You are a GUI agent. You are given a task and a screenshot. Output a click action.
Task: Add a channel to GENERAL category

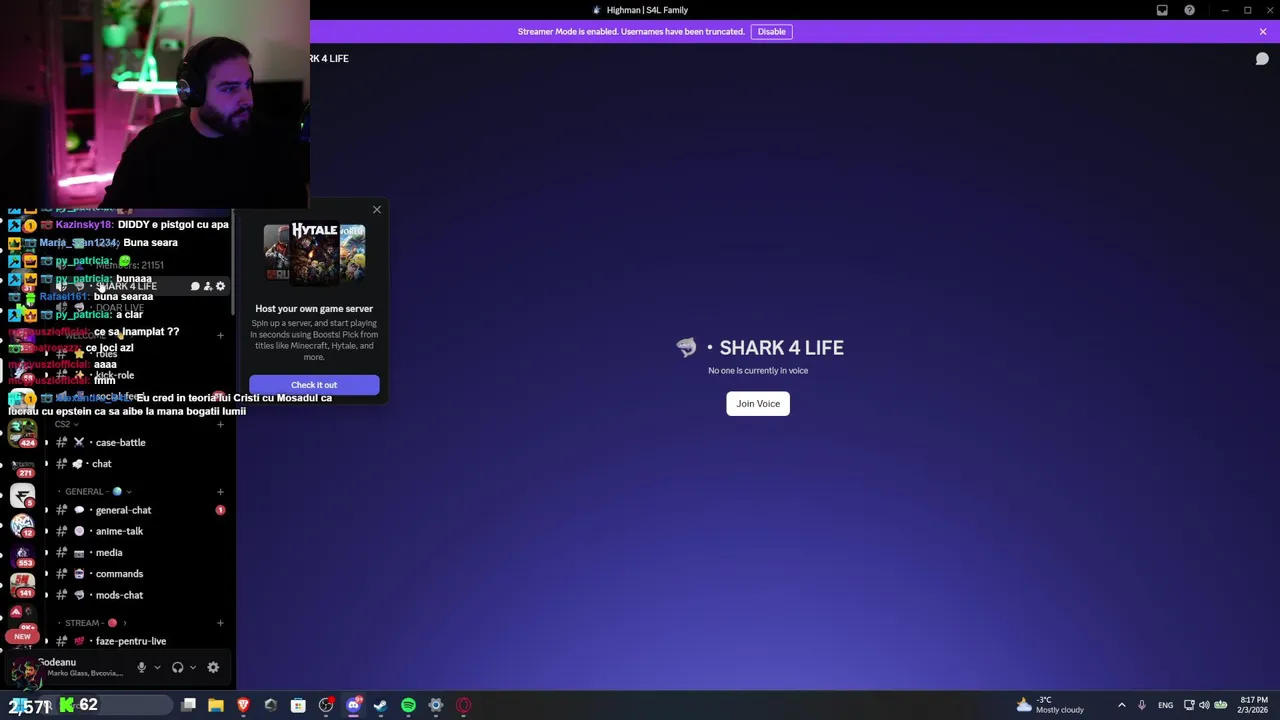(220, 492)
